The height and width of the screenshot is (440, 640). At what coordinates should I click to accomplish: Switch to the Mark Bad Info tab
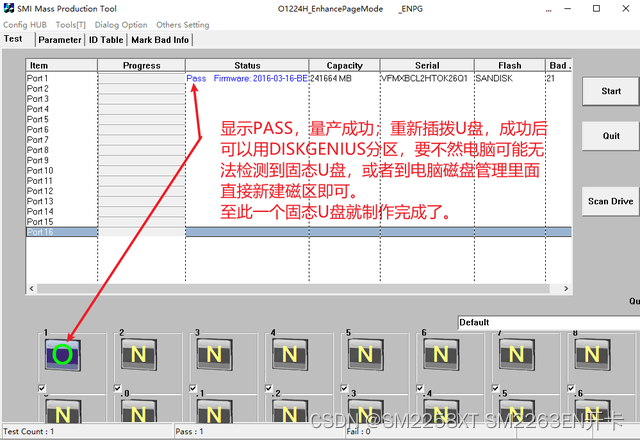pos(160,40)
